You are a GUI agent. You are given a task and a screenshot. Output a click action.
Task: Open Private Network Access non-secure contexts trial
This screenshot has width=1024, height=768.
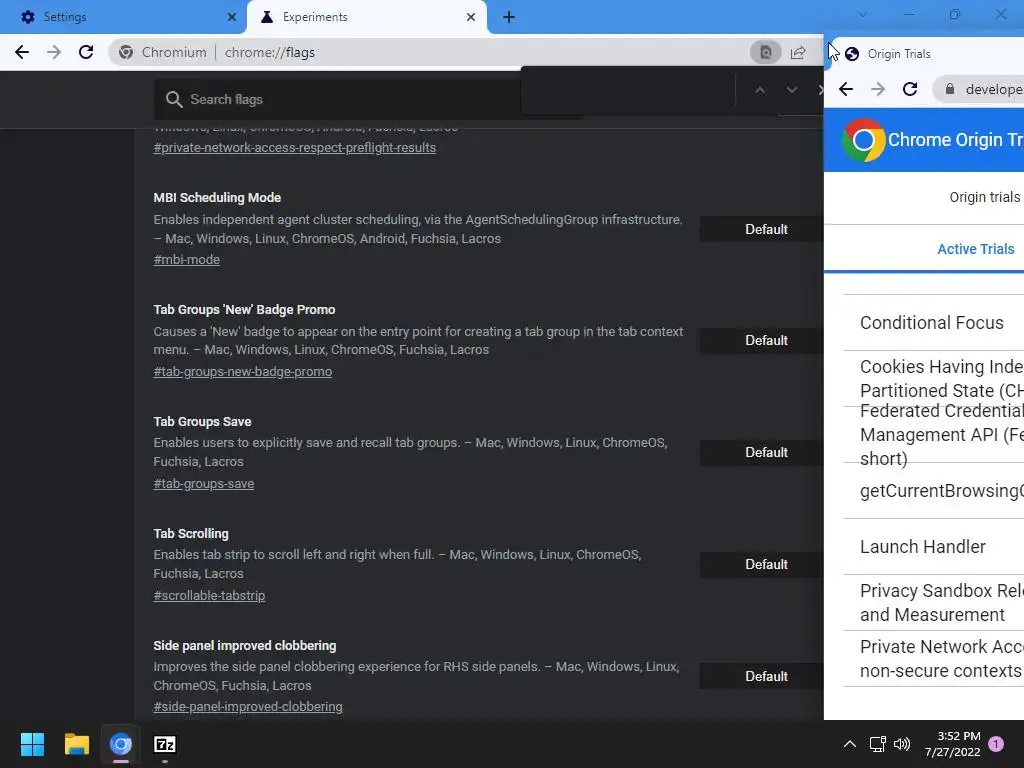tap(934, 658)
